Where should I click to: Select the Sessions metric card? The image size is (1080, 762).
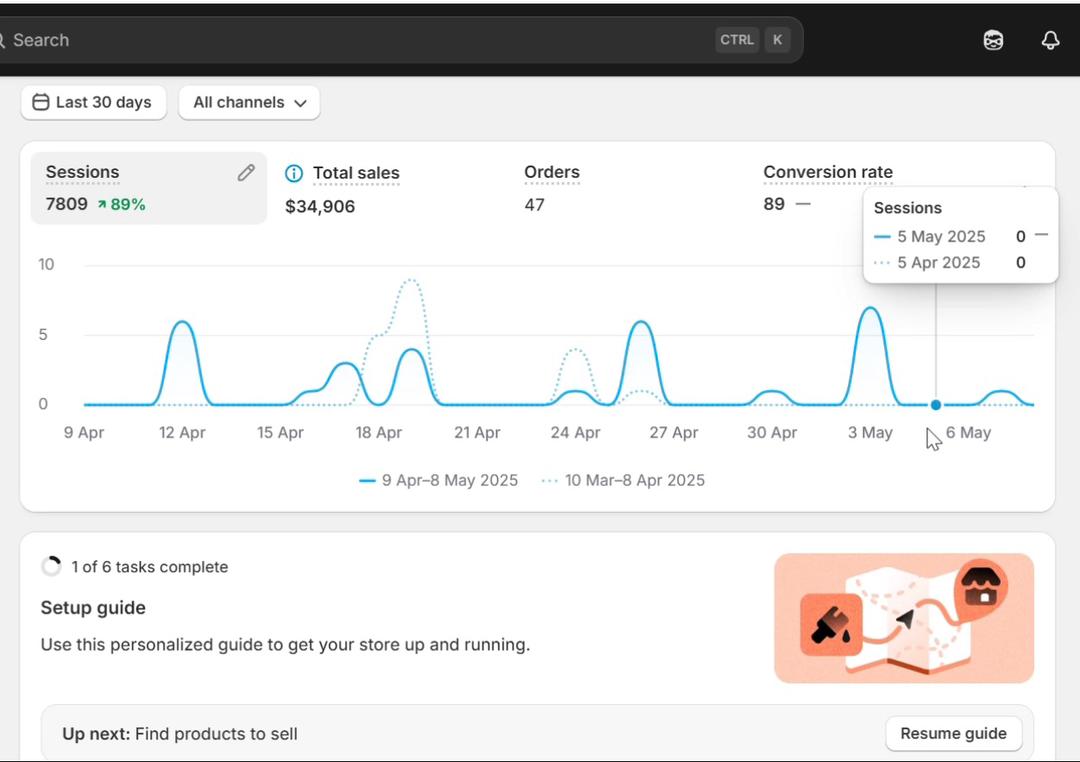[x=149, y=188]
